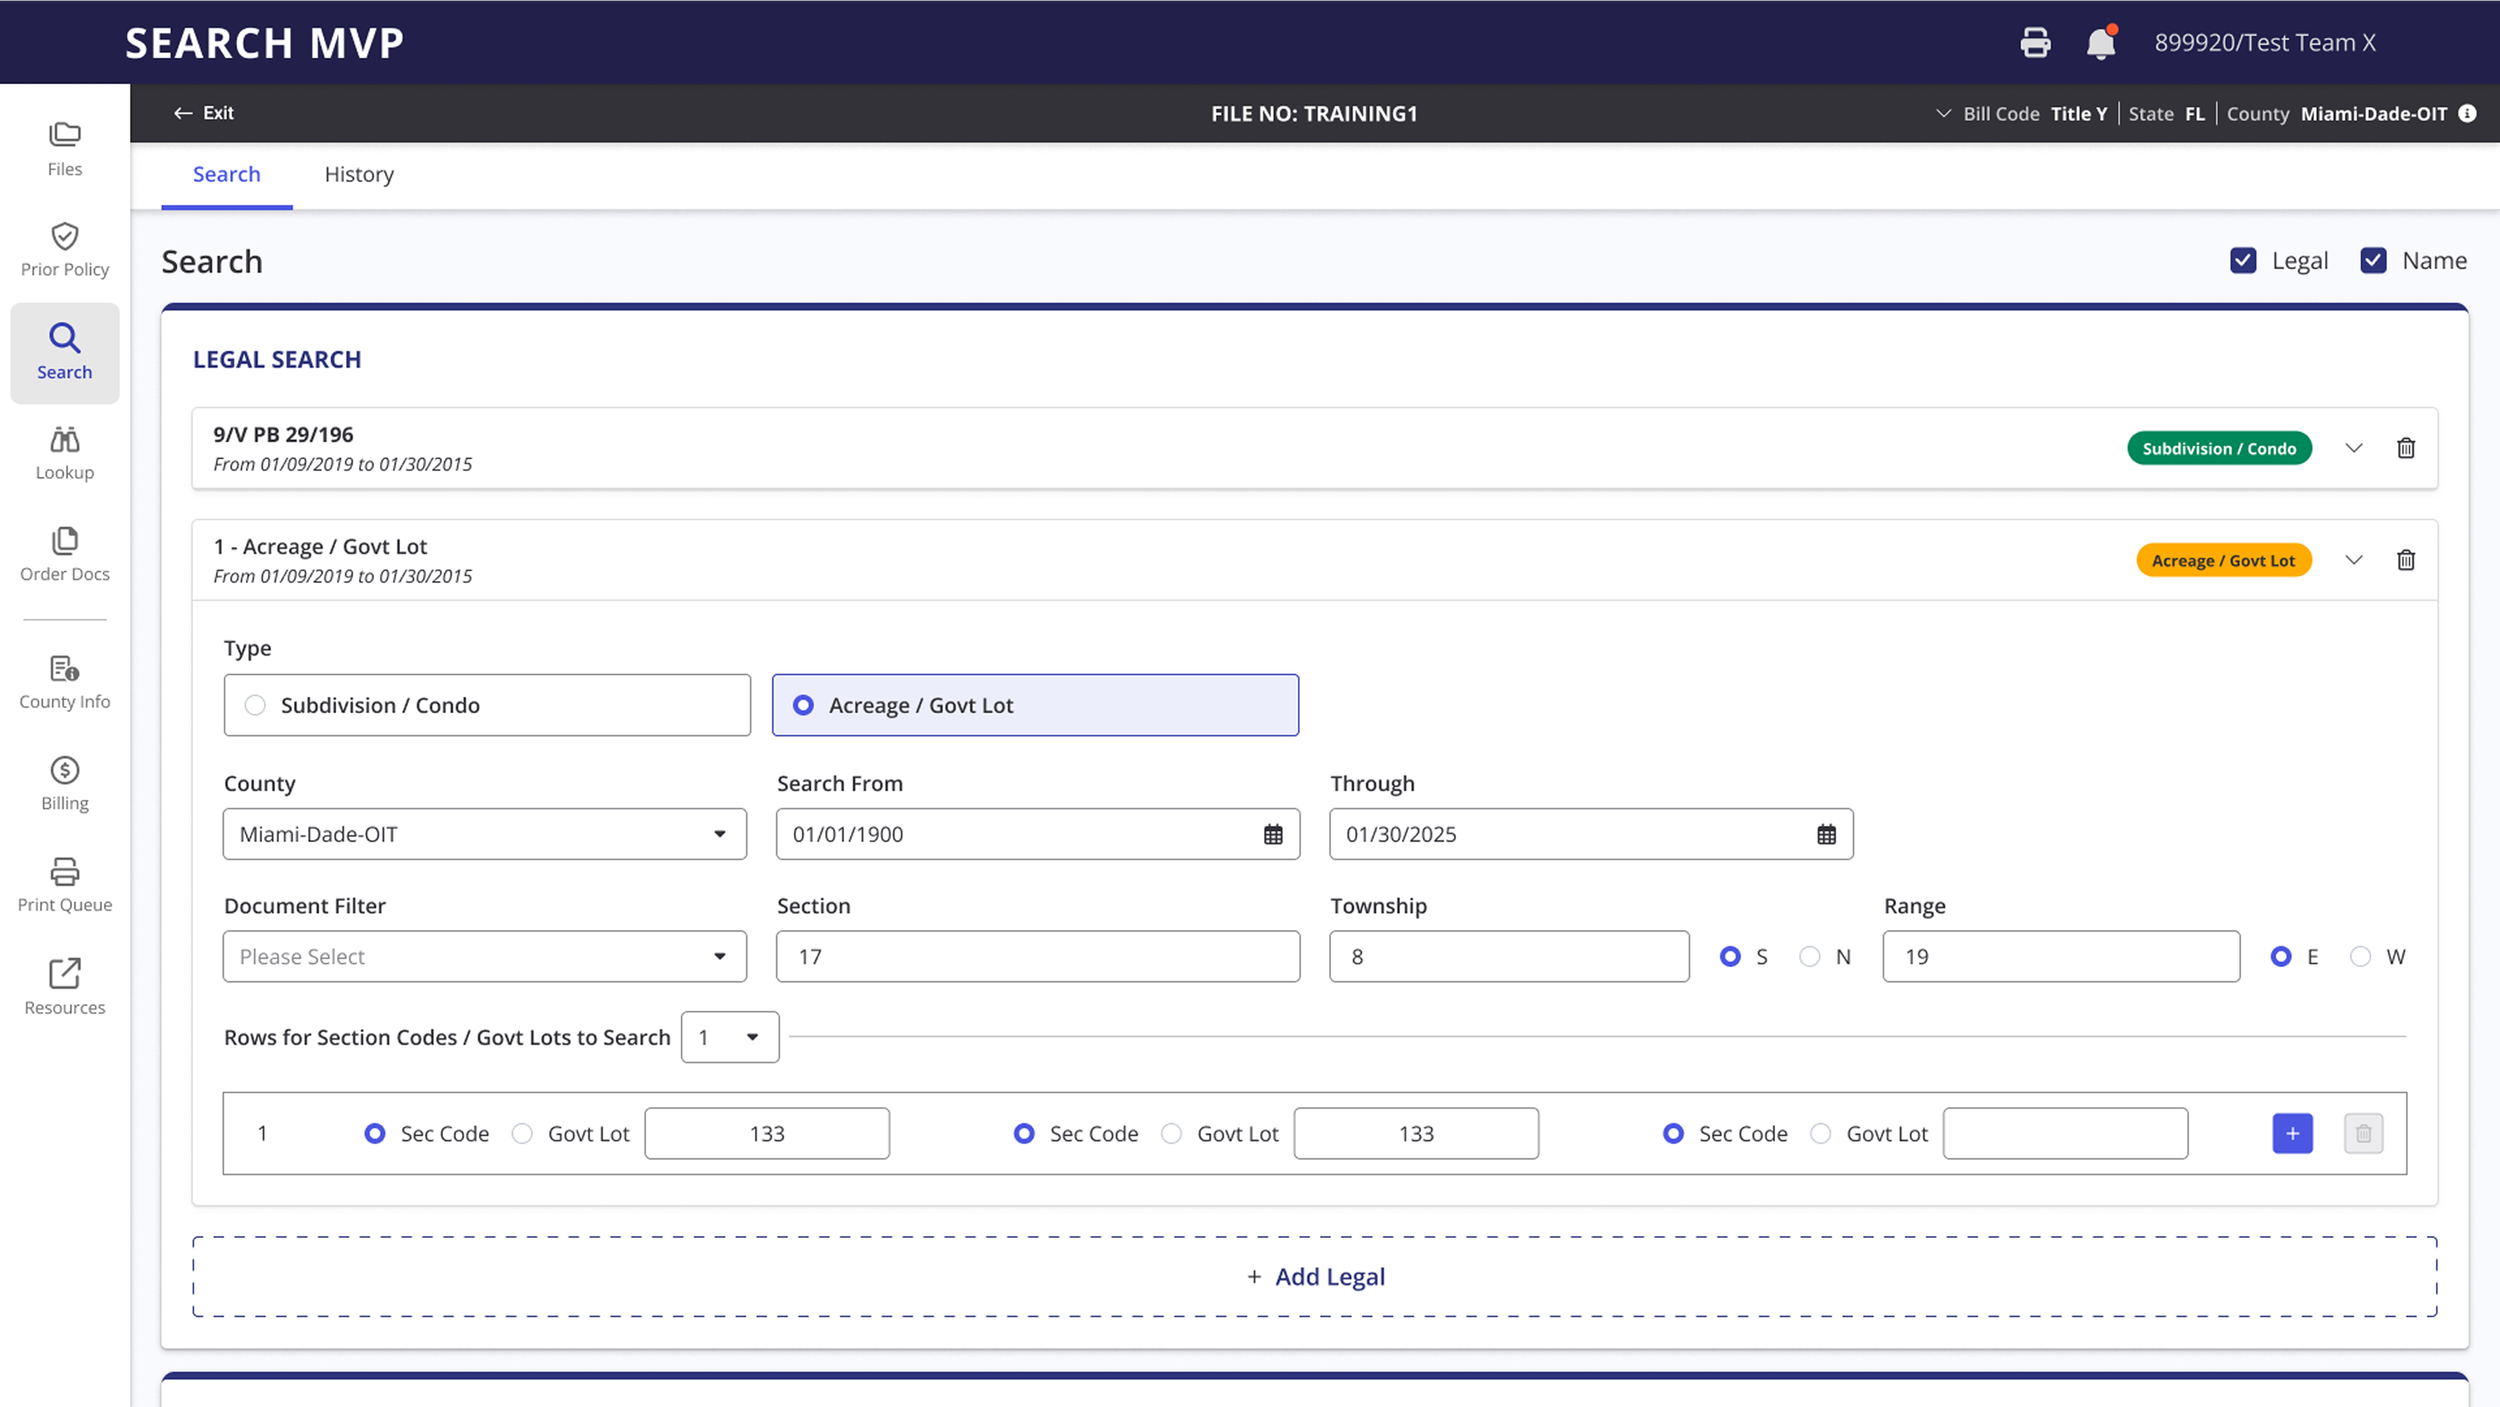Click the notification bell icon

2100,43
